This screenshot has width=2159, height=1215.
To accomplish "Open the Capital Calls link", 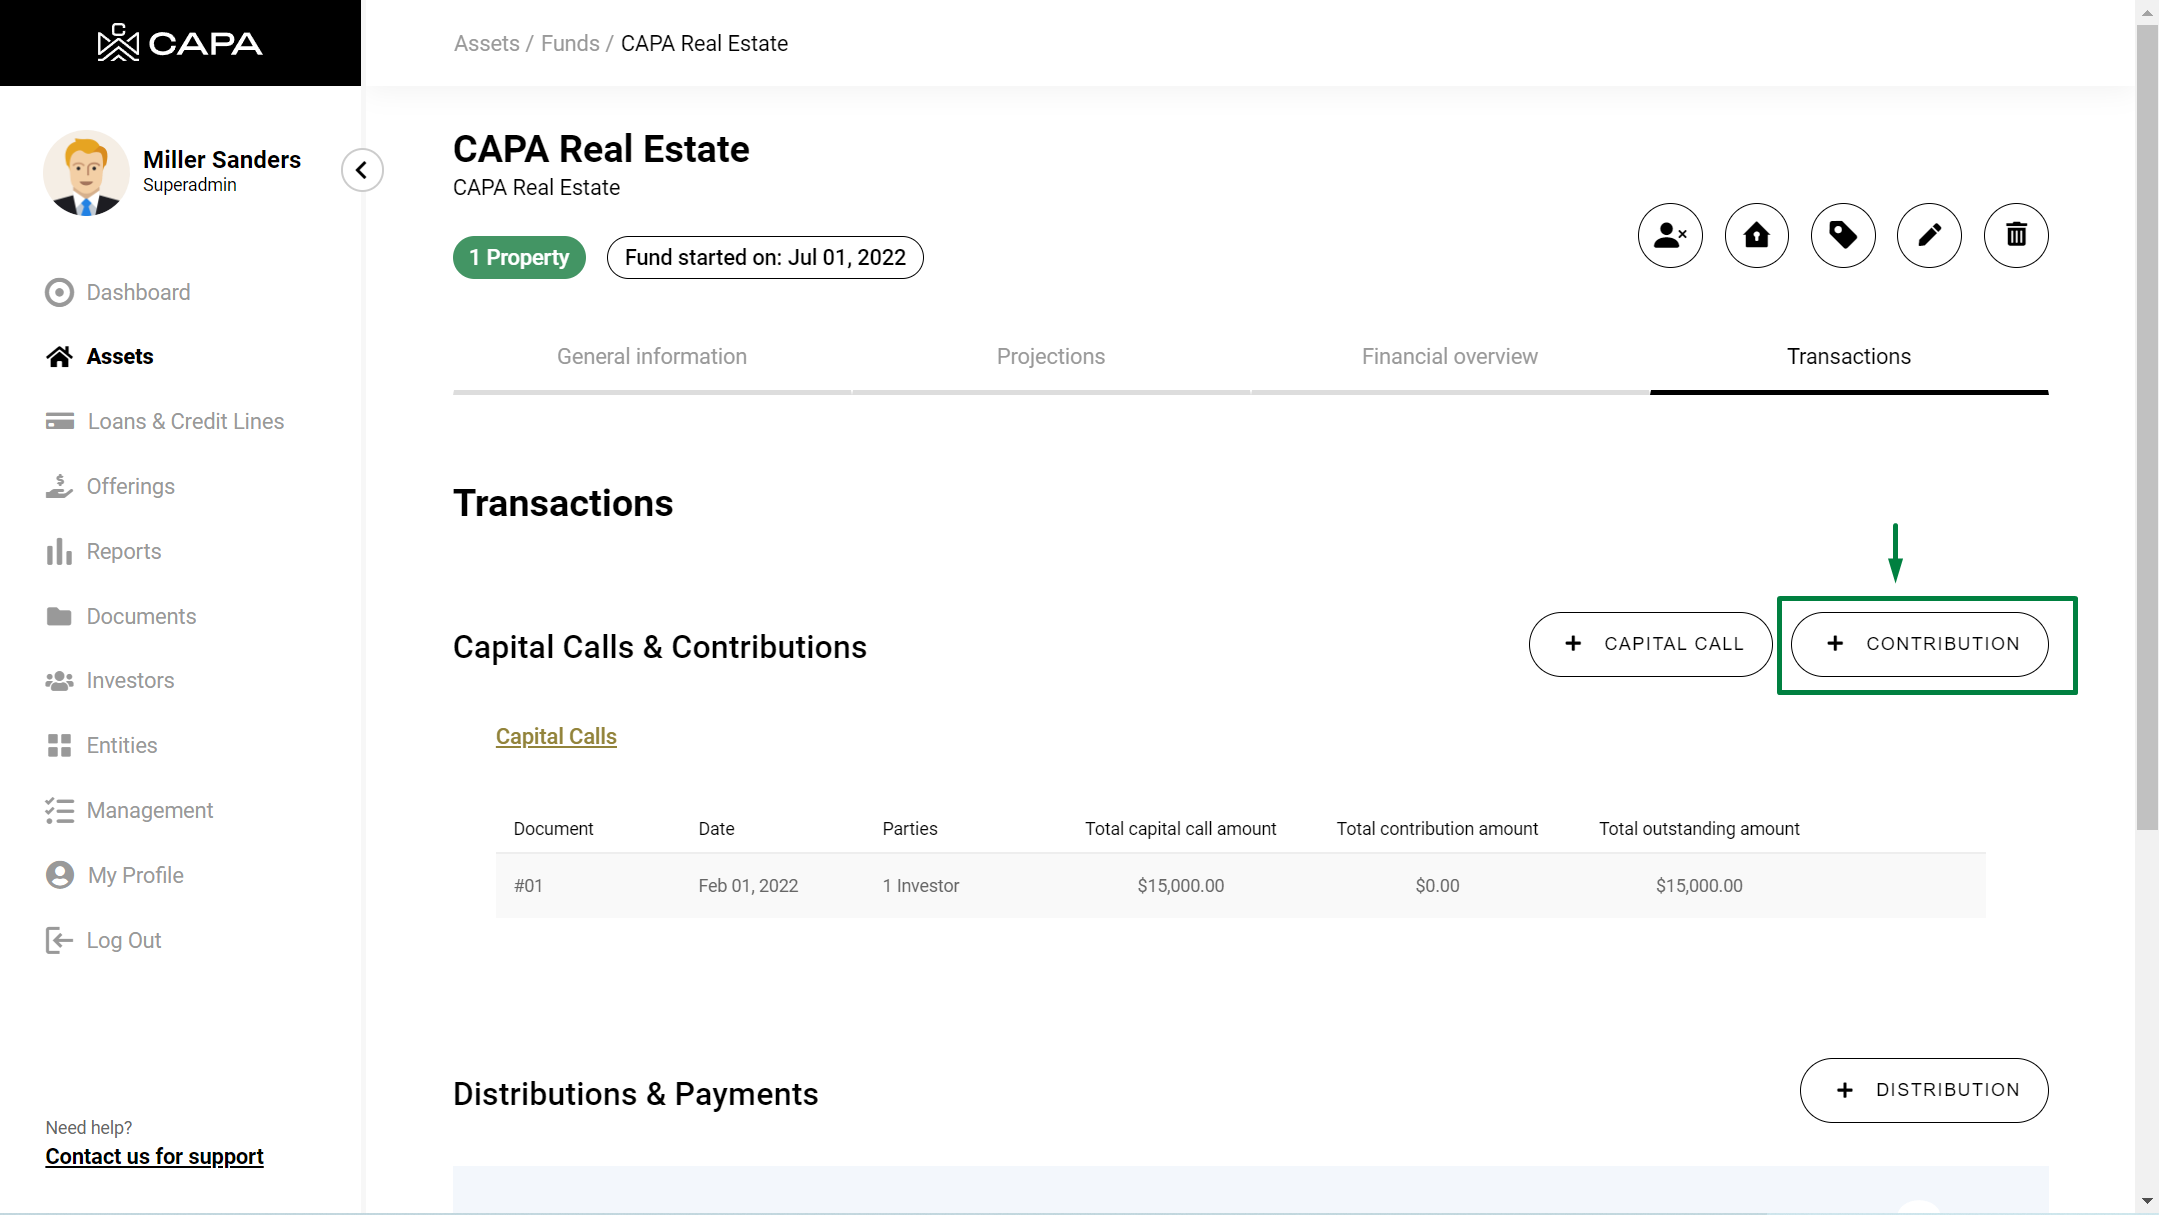I will click(x=556, y=736).
